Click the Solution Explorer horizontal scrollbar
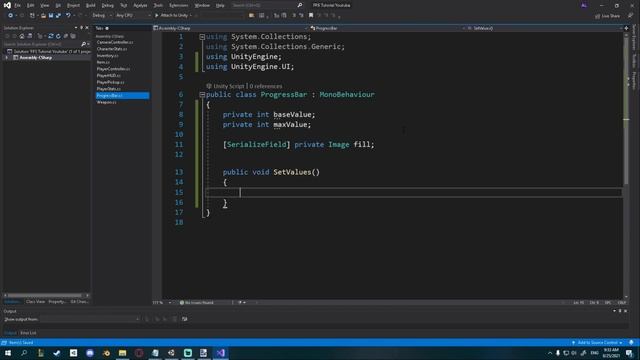The width and height of the screenshot is (640, 360). click(x=46, y=295)
